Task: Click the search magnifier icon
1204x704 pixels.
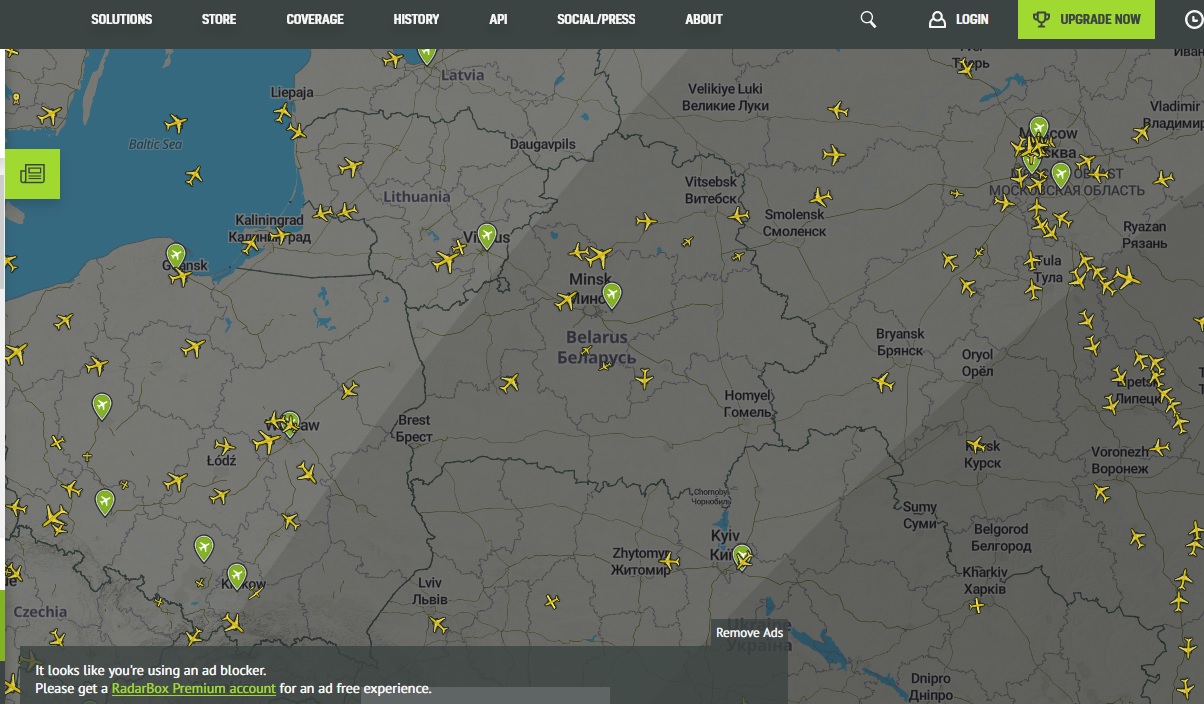Action: pyautogui.click(x=868, y=20)
